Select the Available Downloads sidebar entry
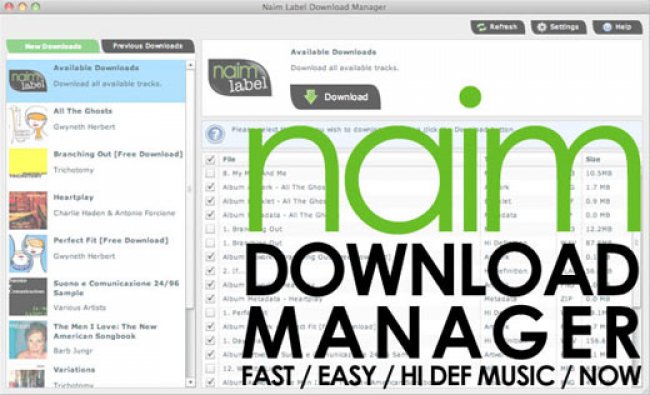Viewport: 650px width, 395px height. tap(96, 81)
